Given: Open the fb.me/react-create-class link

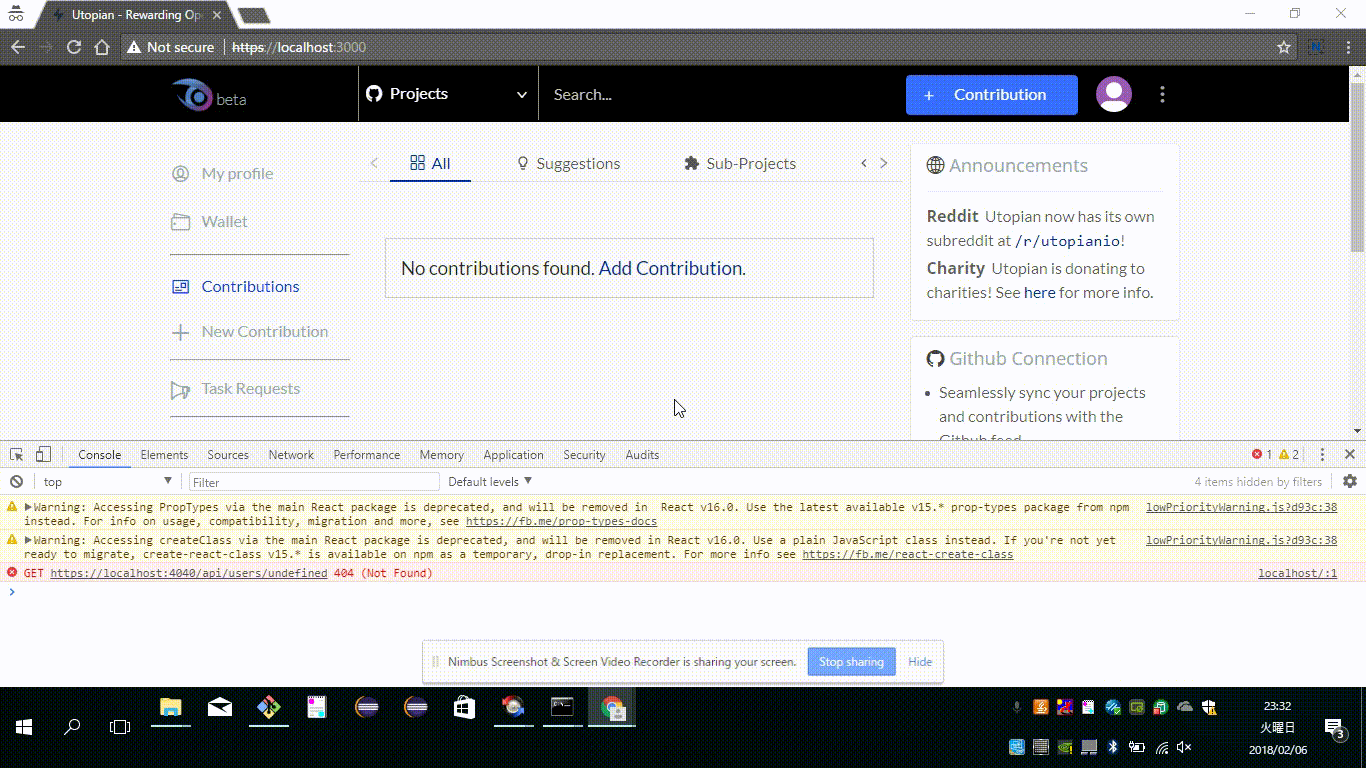Looking at the screenshot, I should tap(907, 554).
